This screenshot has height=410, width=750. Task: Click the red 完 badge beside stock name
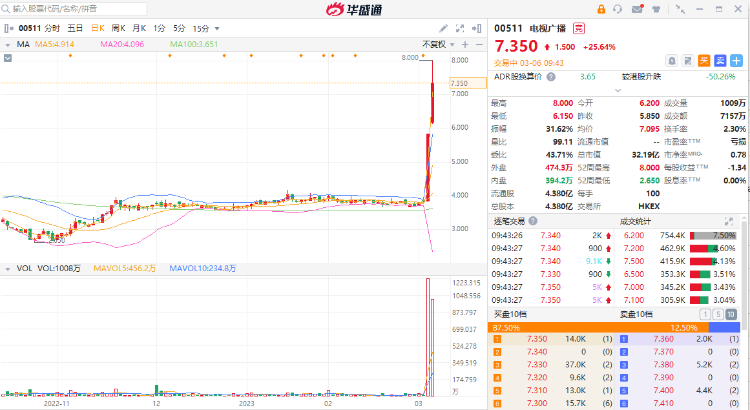pyautogui.click(x=579, y=29)
